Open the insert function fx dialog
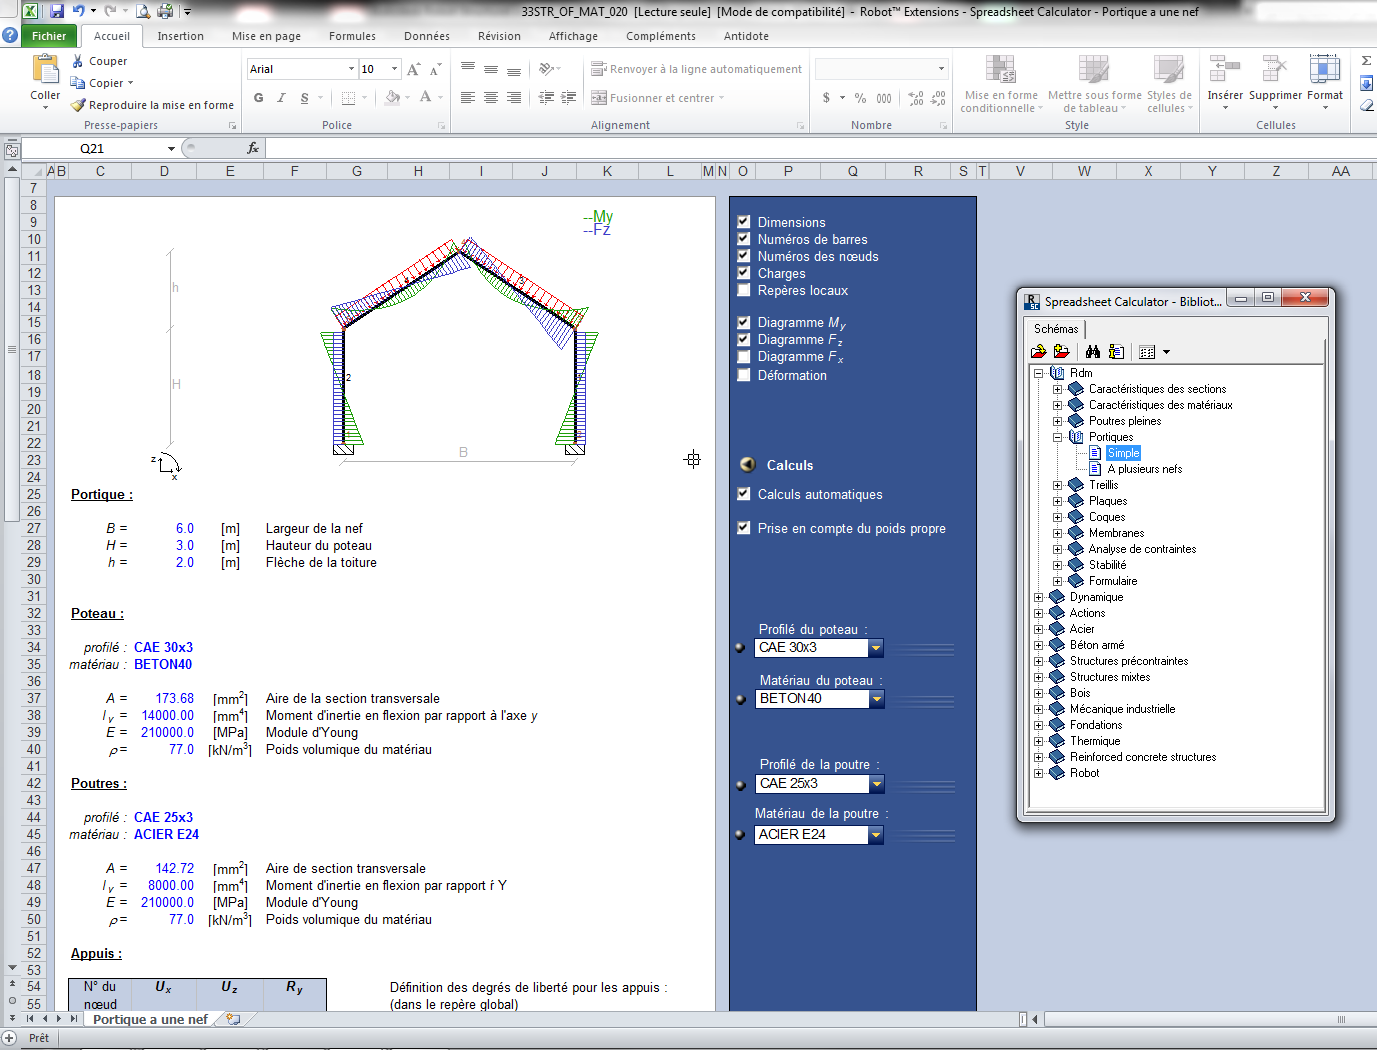This screenshot has width=1377, height=1050. pos(253,148)
